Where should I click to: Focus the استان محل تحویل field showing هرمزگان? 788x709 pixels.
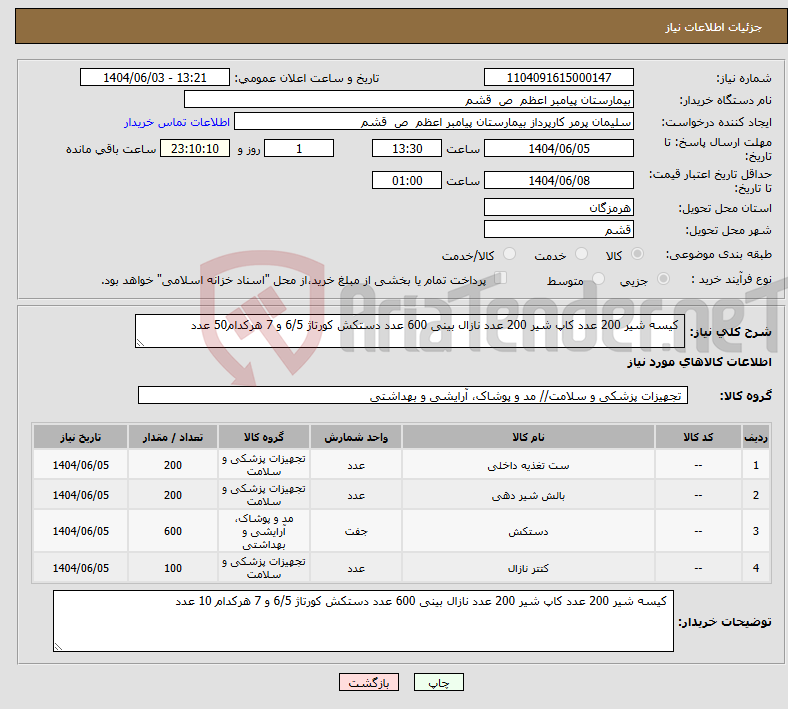pyautogui.click(x=558, y=207)
